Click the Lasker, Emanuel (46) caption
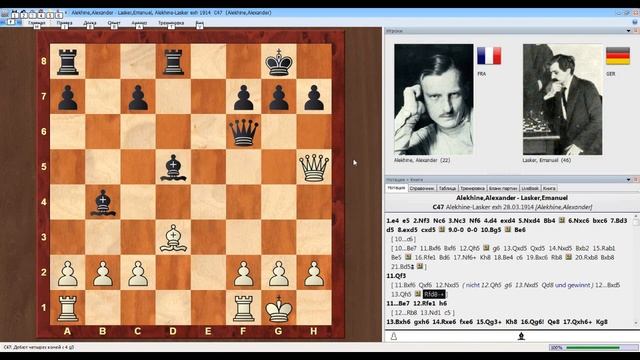 coord(547,160)
